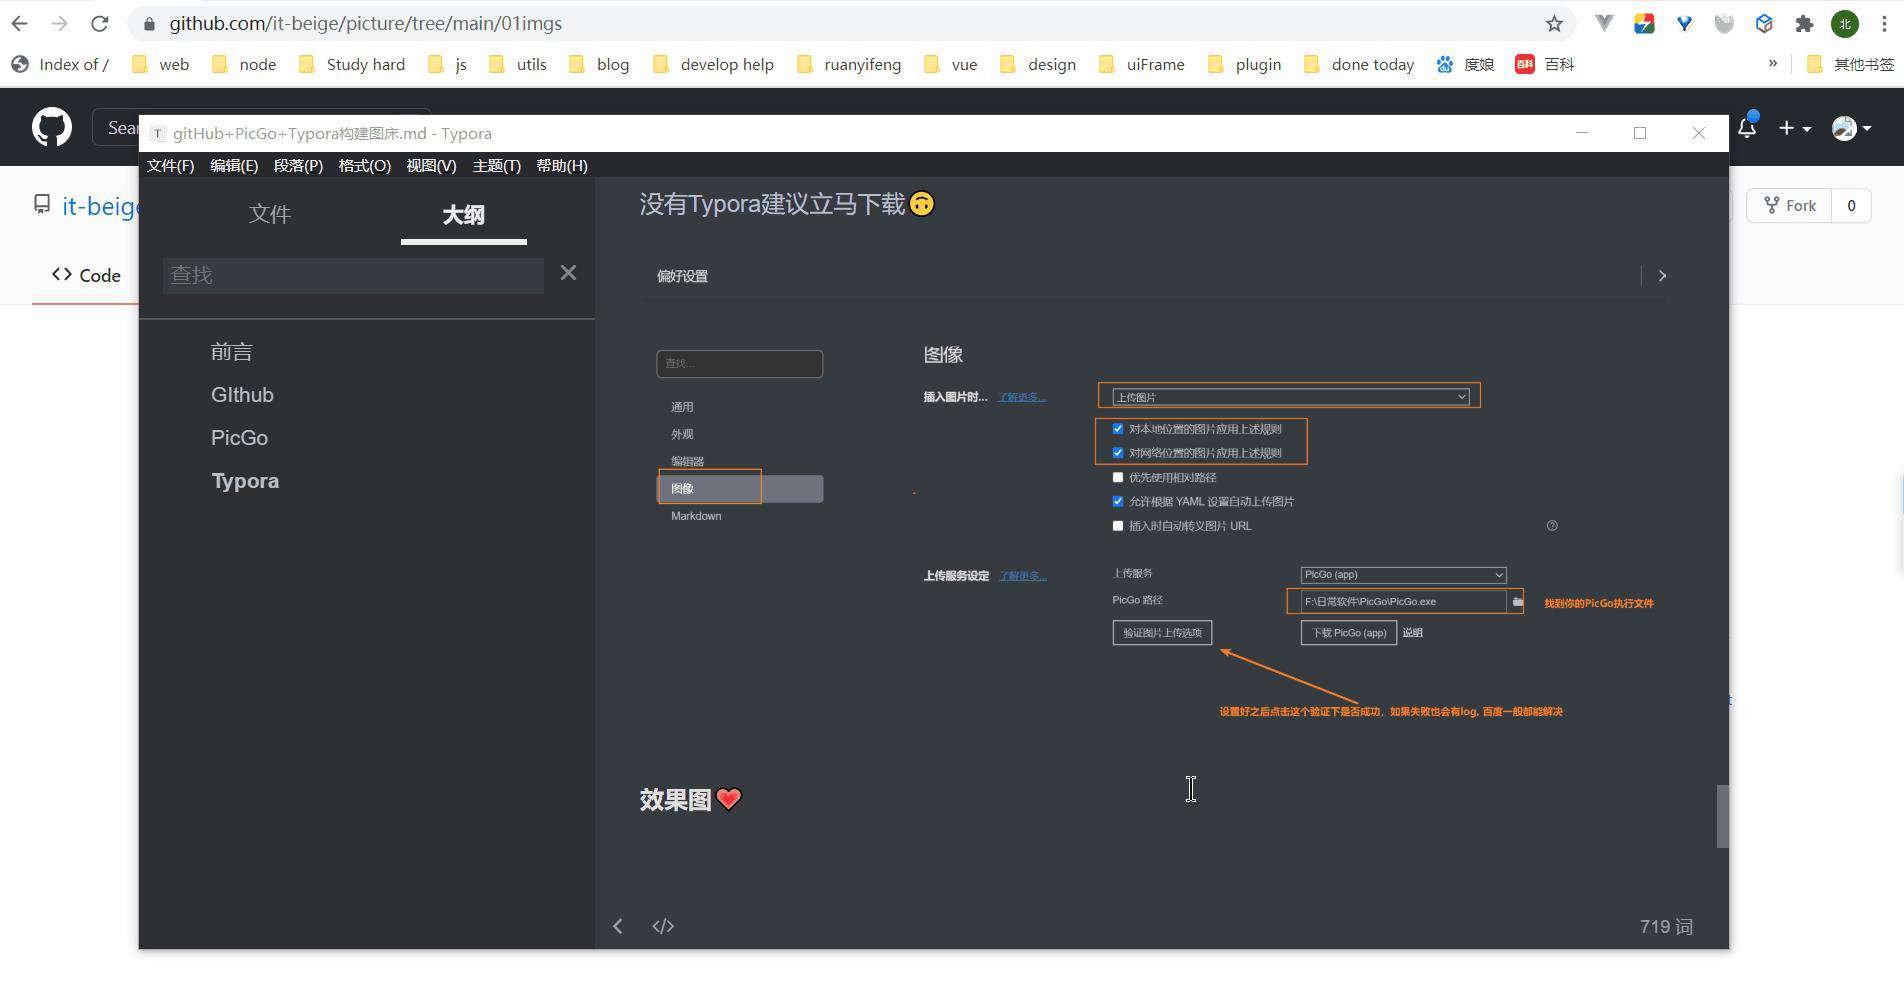Click 了解更多 link beside 上传服务设定

pyautogui.click(x=1023, y=575)
